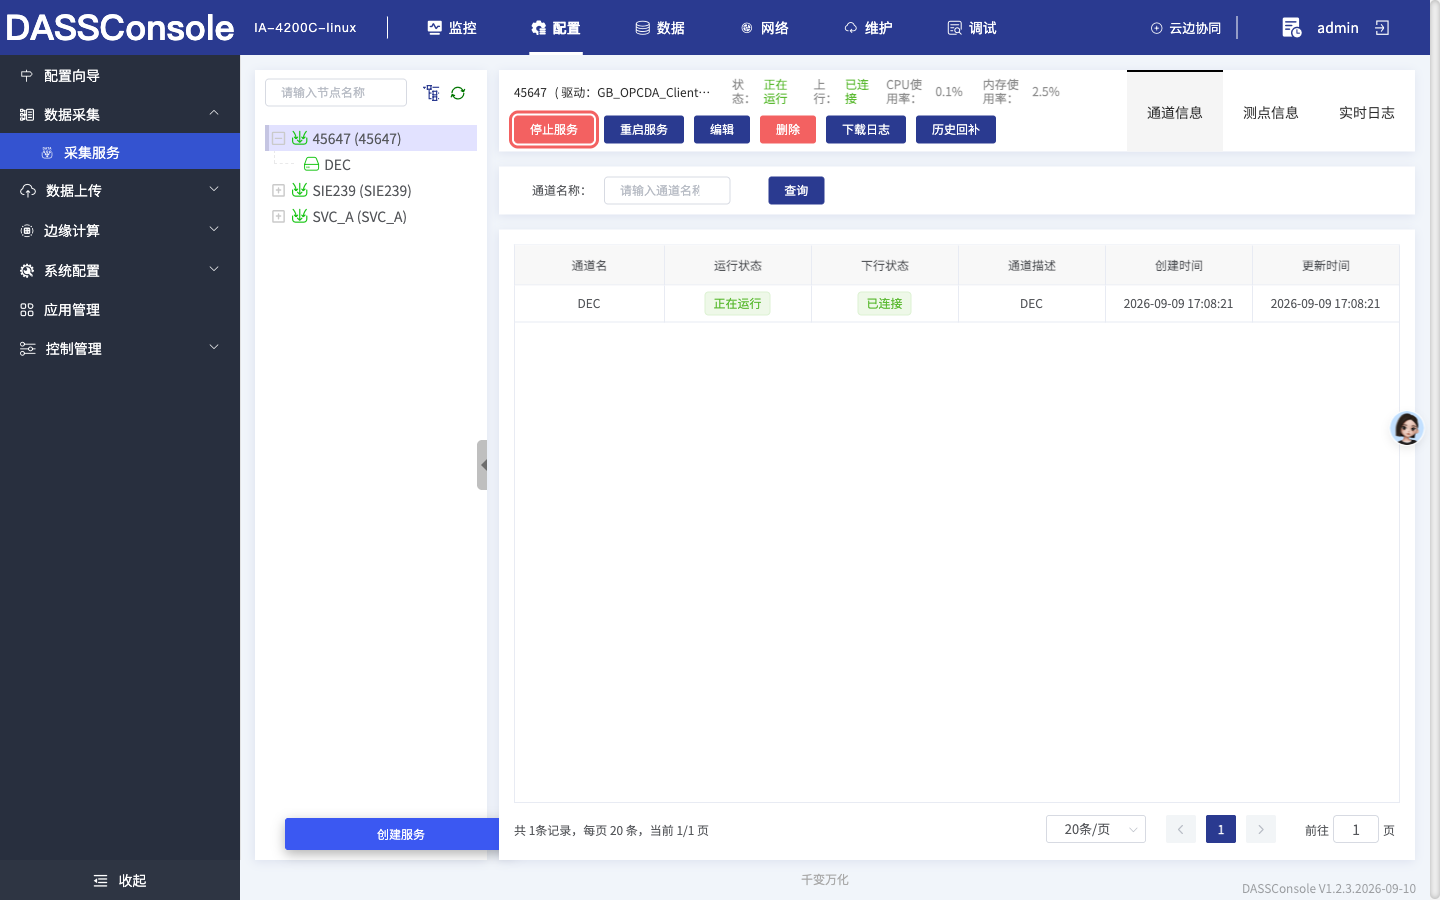
Task: Open 采集服务 in the sidebar
Action: 120,152
